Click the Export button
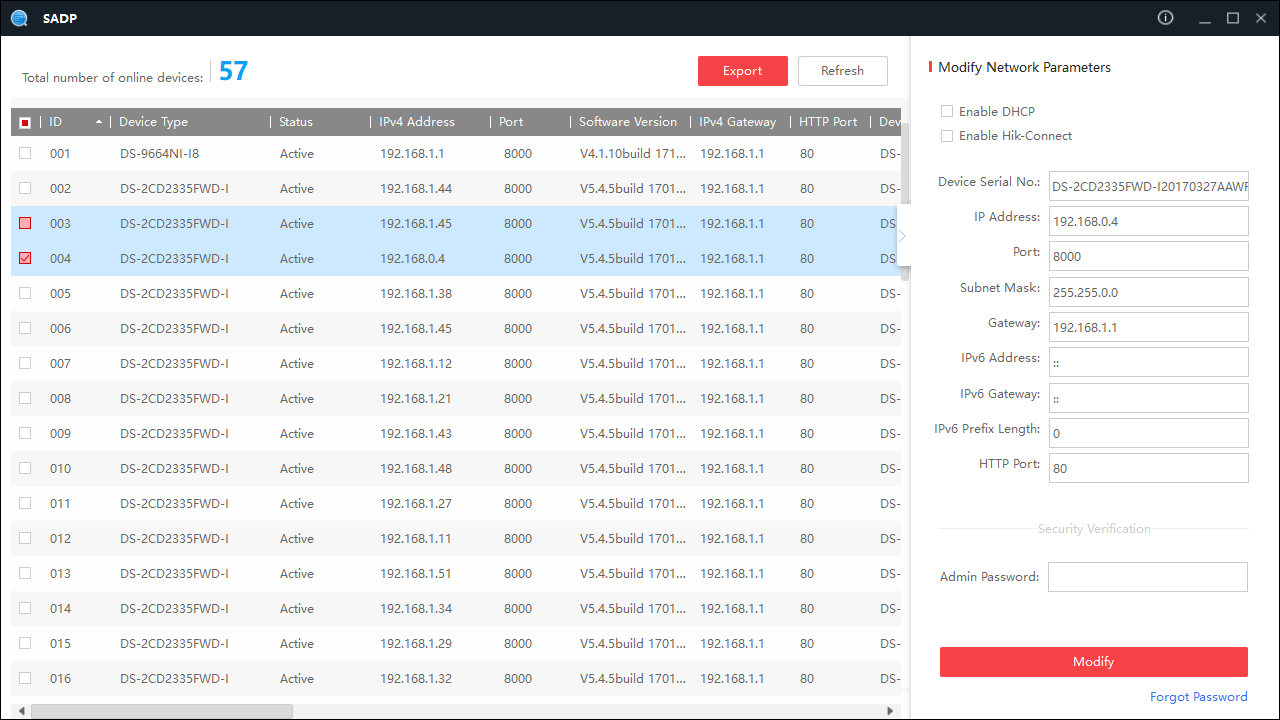This screenshot has width=1280, height=720. point(742,71)
